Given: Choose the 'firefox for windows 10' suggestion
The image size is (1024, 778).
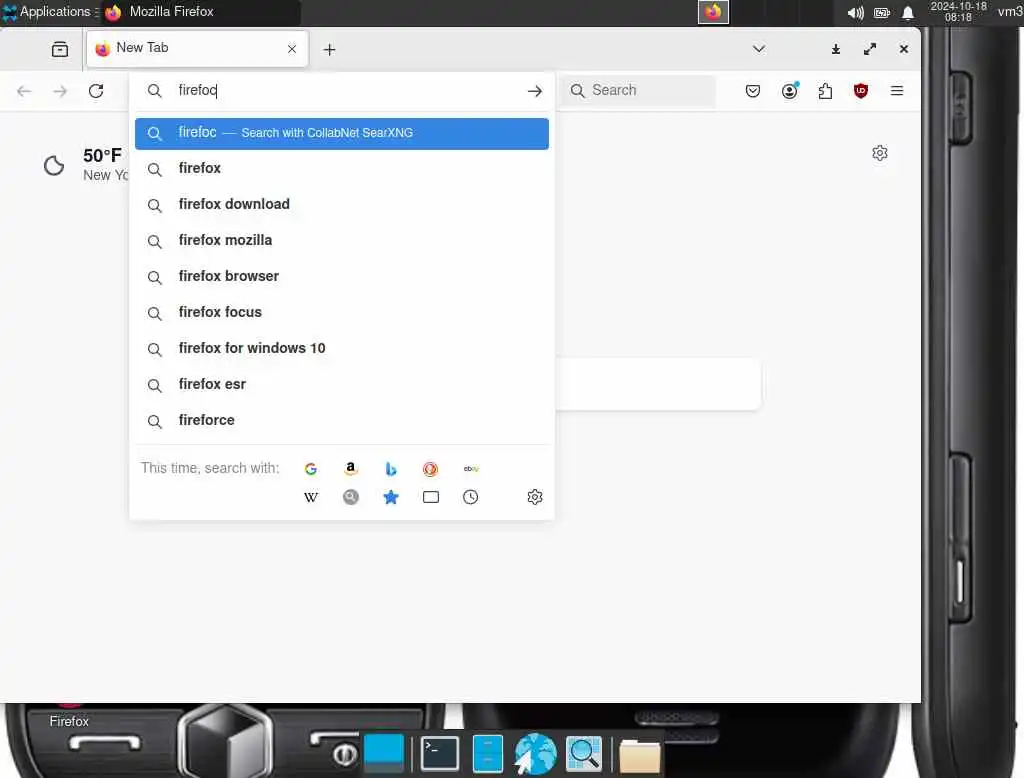Looking at the screenshot, I should coord(342,348).
